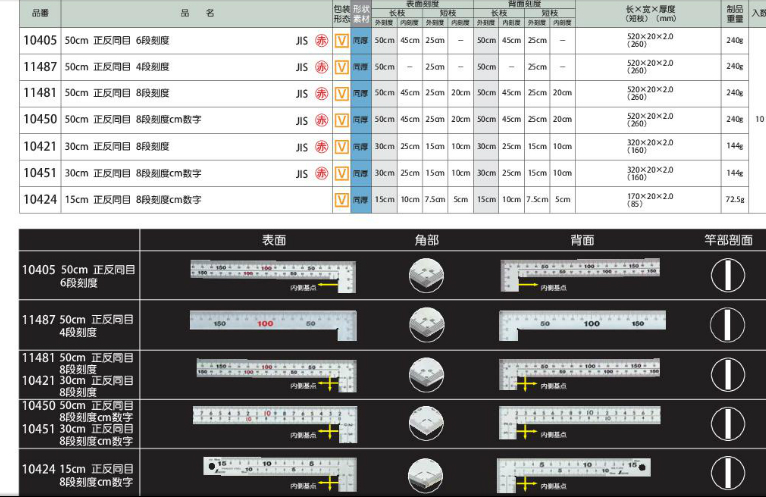Click the pole cross-section circle for 10450/10451
766x497 pixels.
(x=728, y=423)
